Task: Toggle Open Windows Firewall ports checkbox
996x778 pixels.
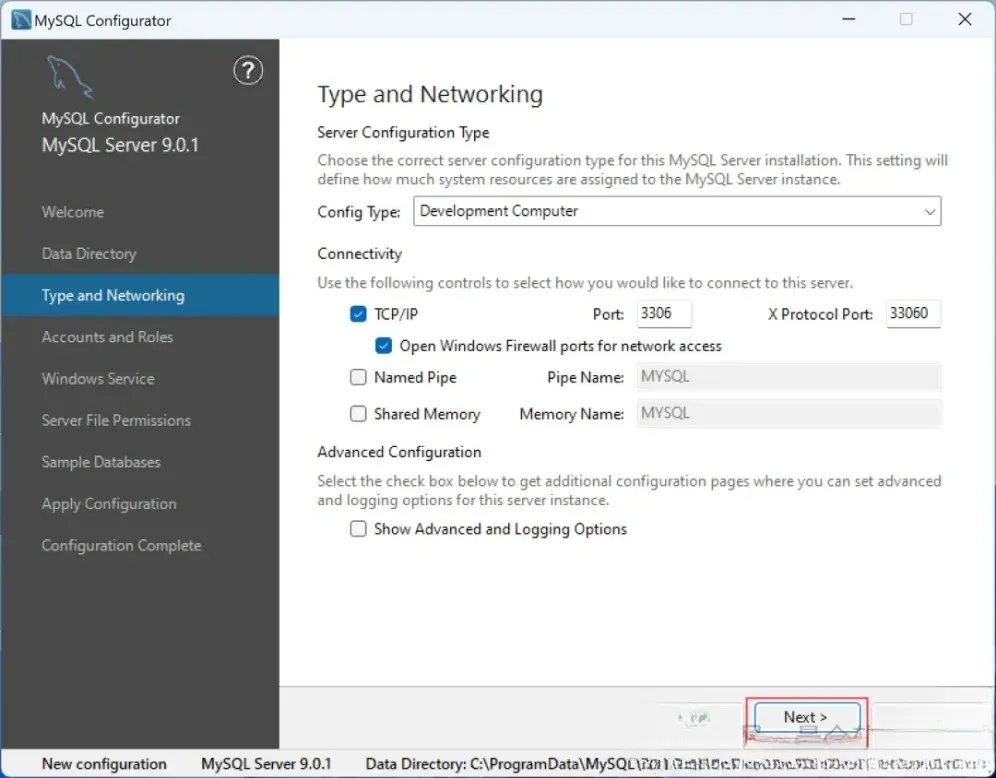Action: 383,345
